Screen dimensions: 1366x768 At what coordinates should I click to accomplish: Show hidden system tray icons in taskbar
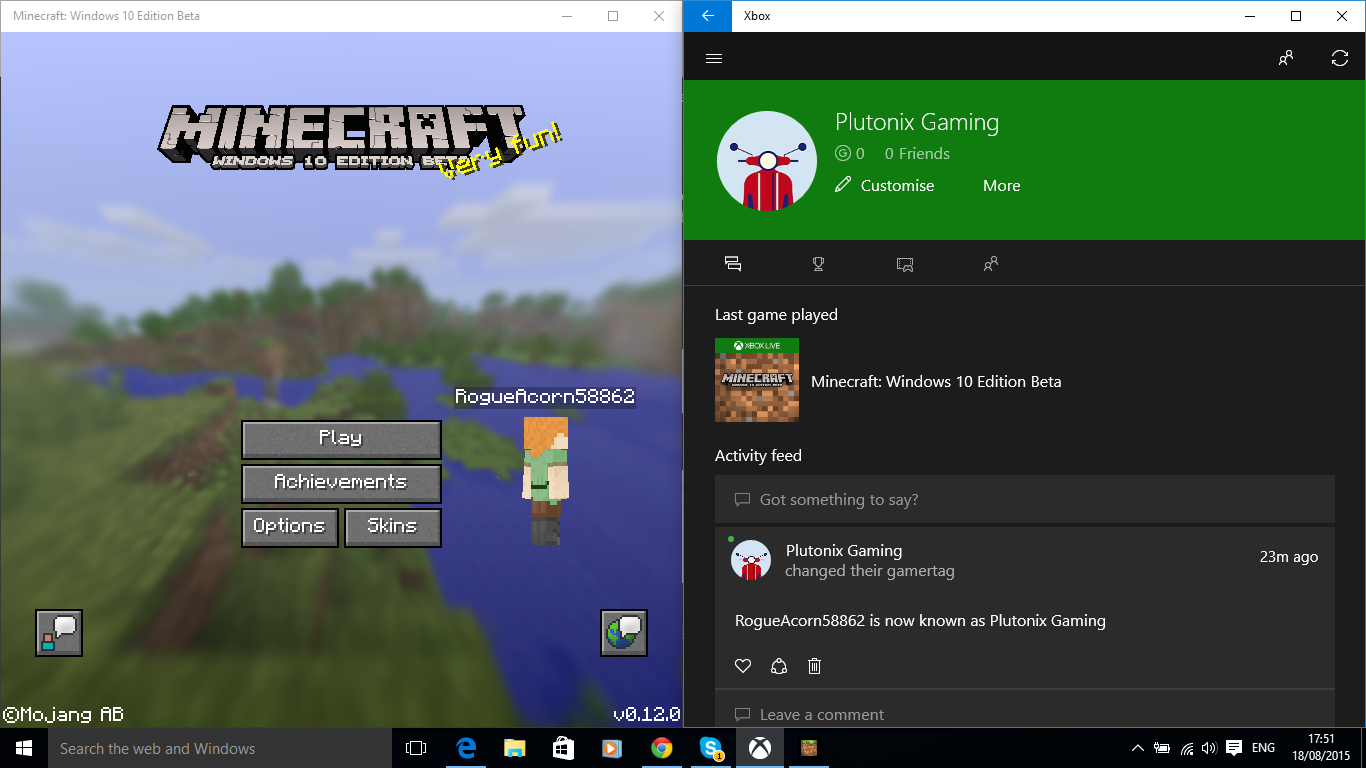pyautogui.click(x=1137, y=748)
